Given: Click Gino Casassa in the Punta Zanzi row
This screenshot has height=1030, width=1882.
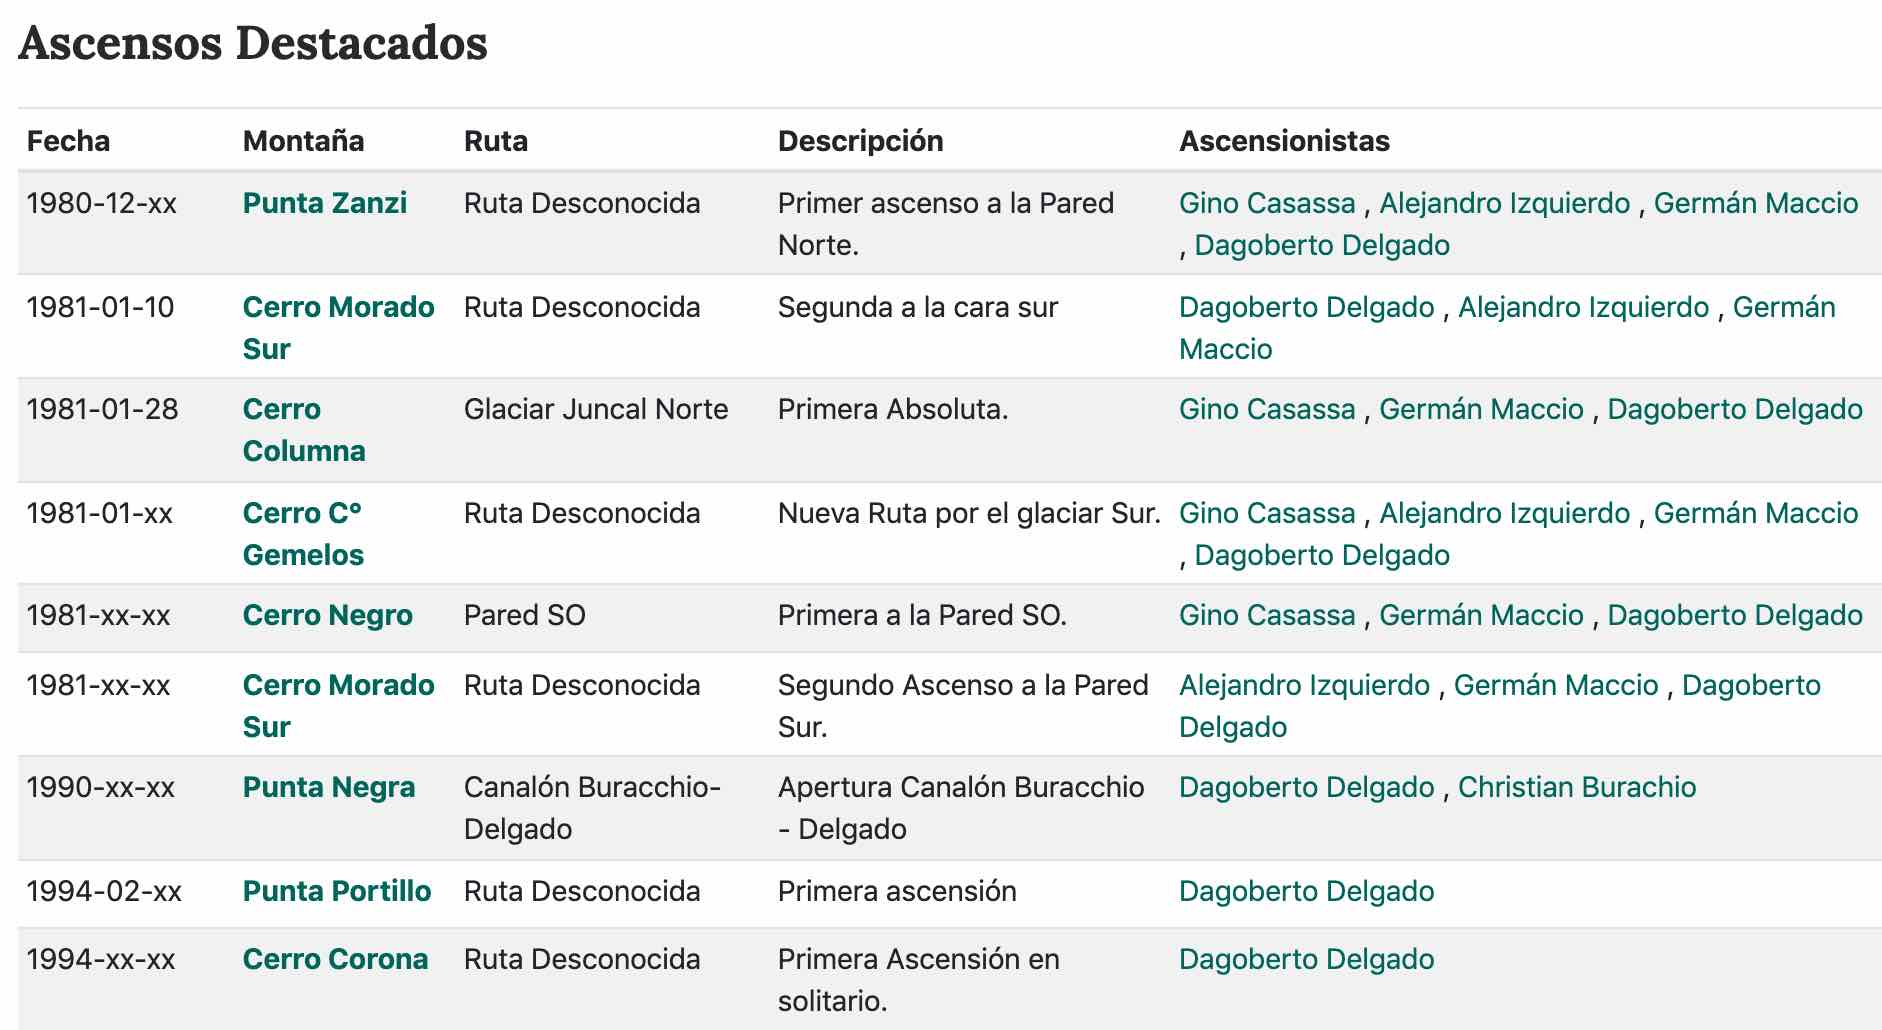Looking at the screenshot, I should tap(1266, 203).
